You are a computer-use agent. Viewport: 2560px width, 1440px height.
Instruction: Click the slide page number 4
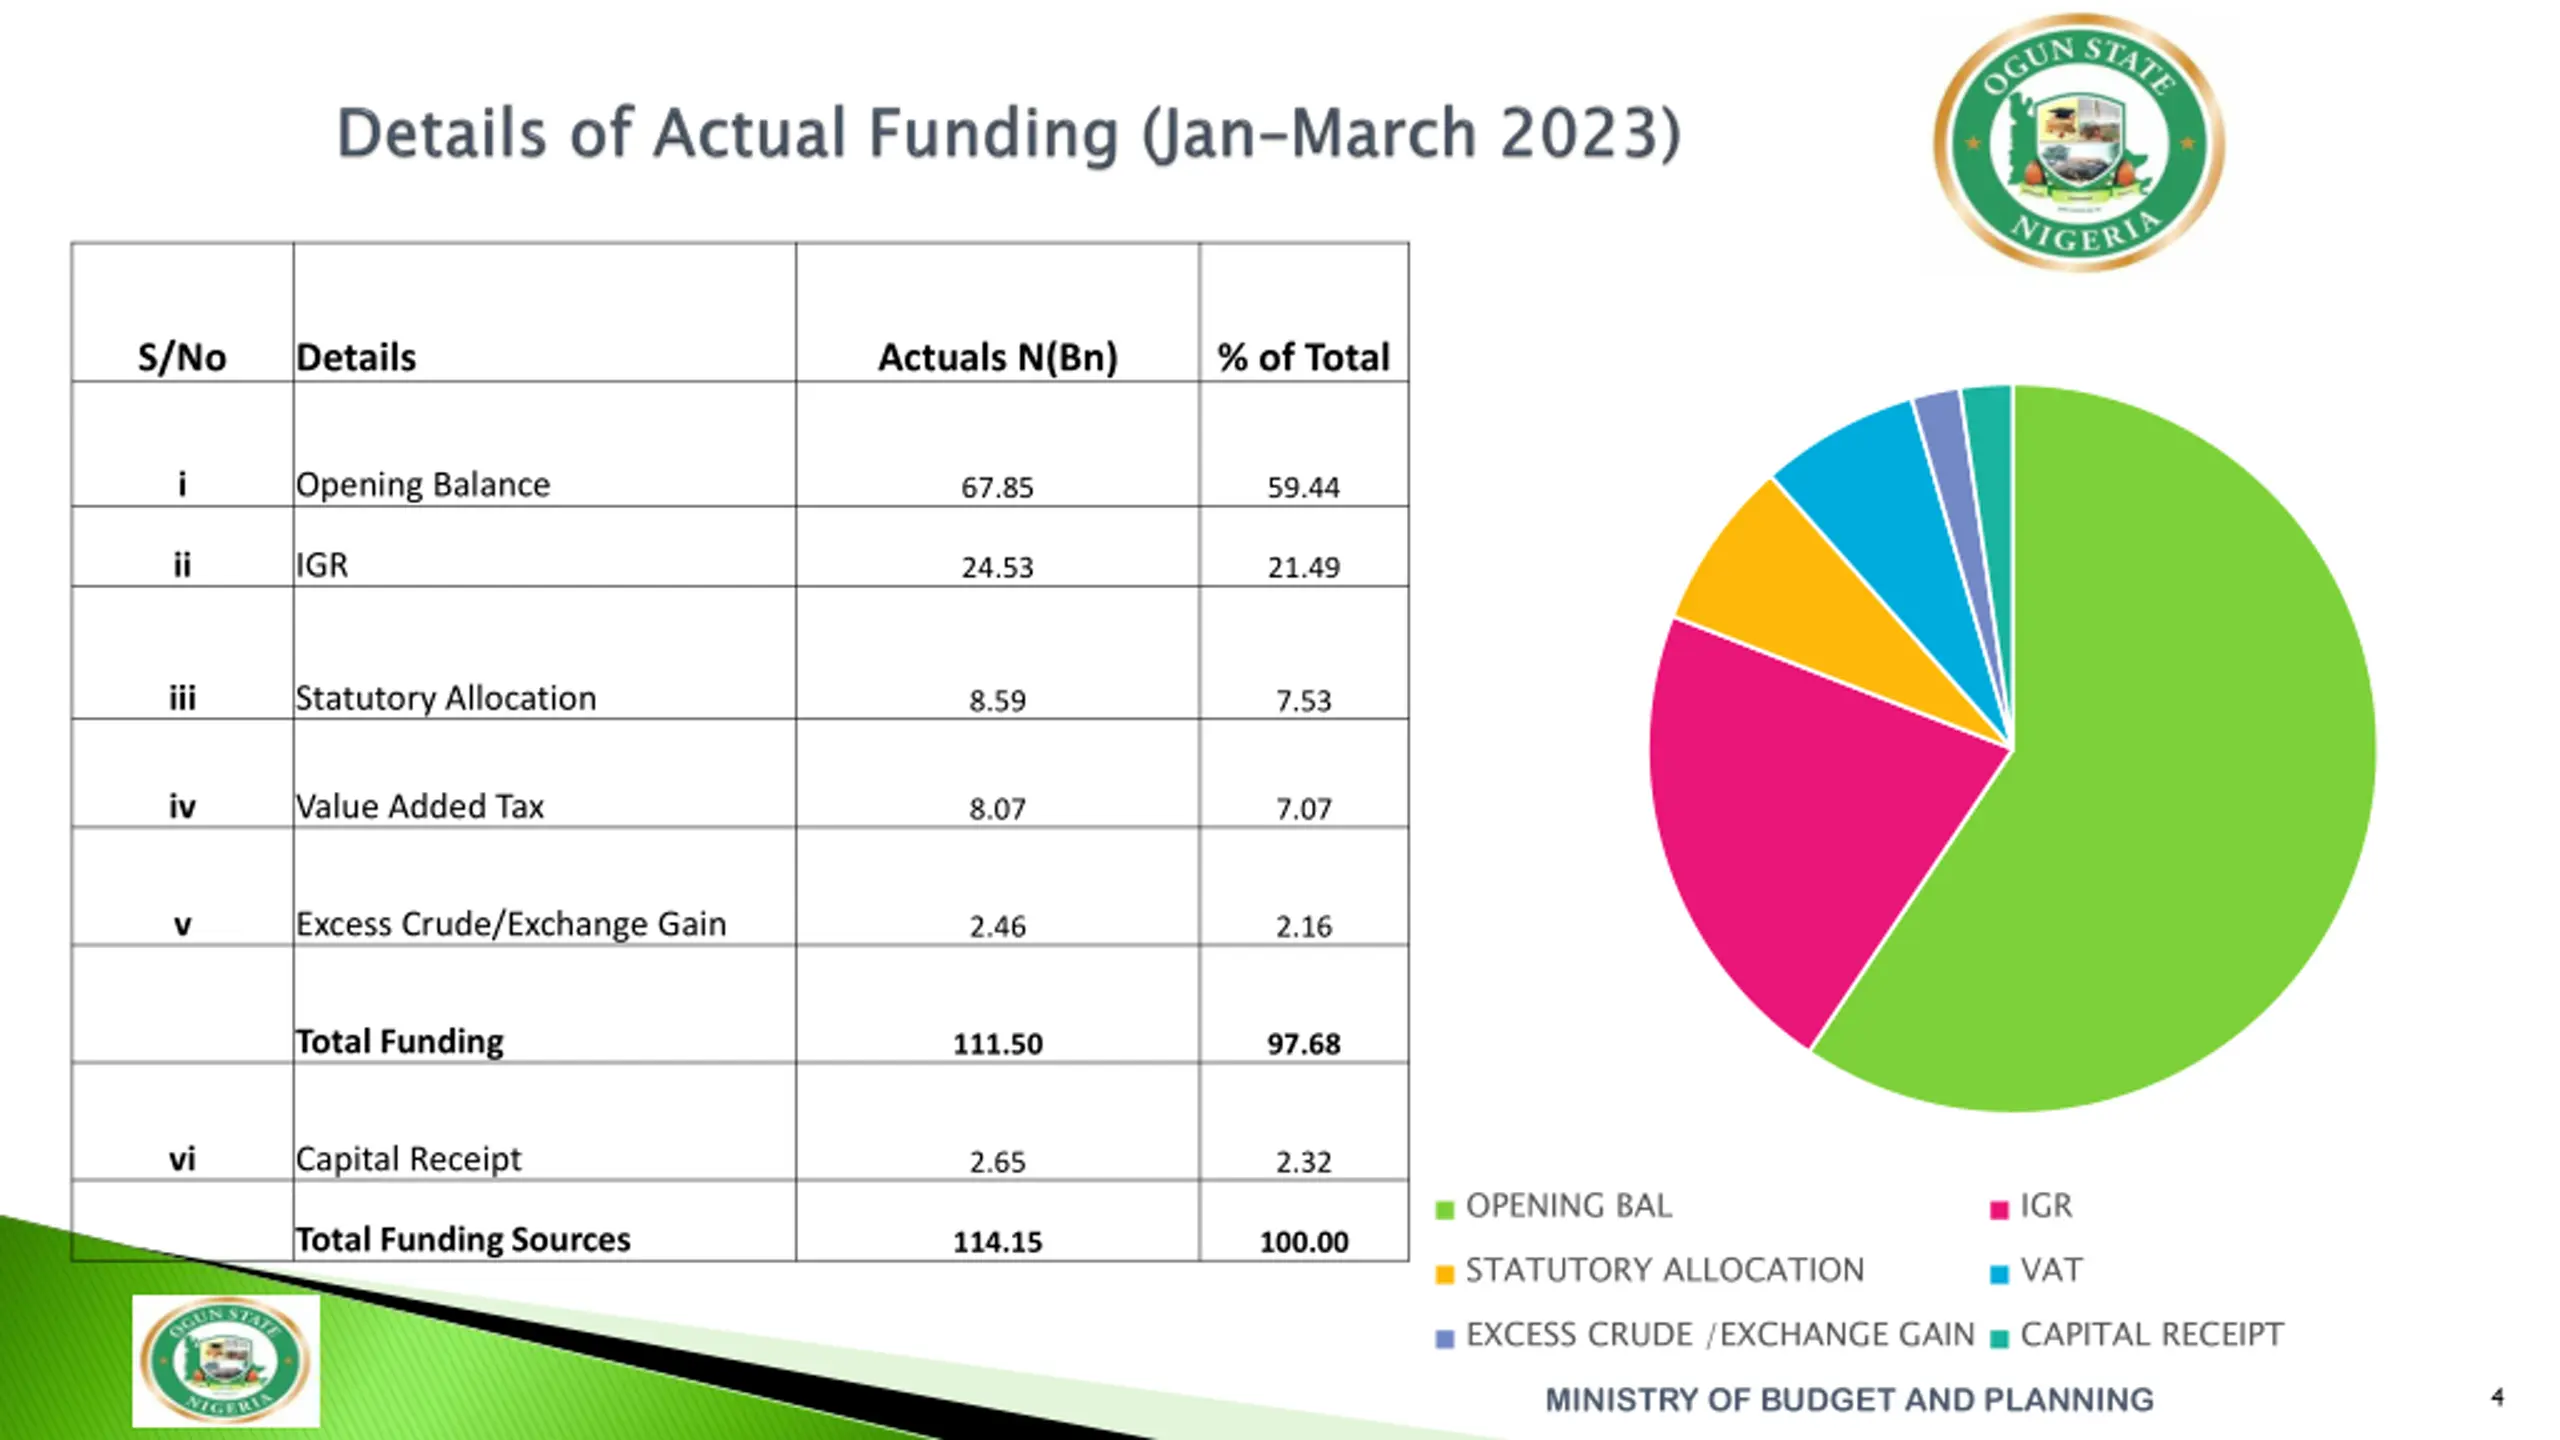tap(2497, 1397)
